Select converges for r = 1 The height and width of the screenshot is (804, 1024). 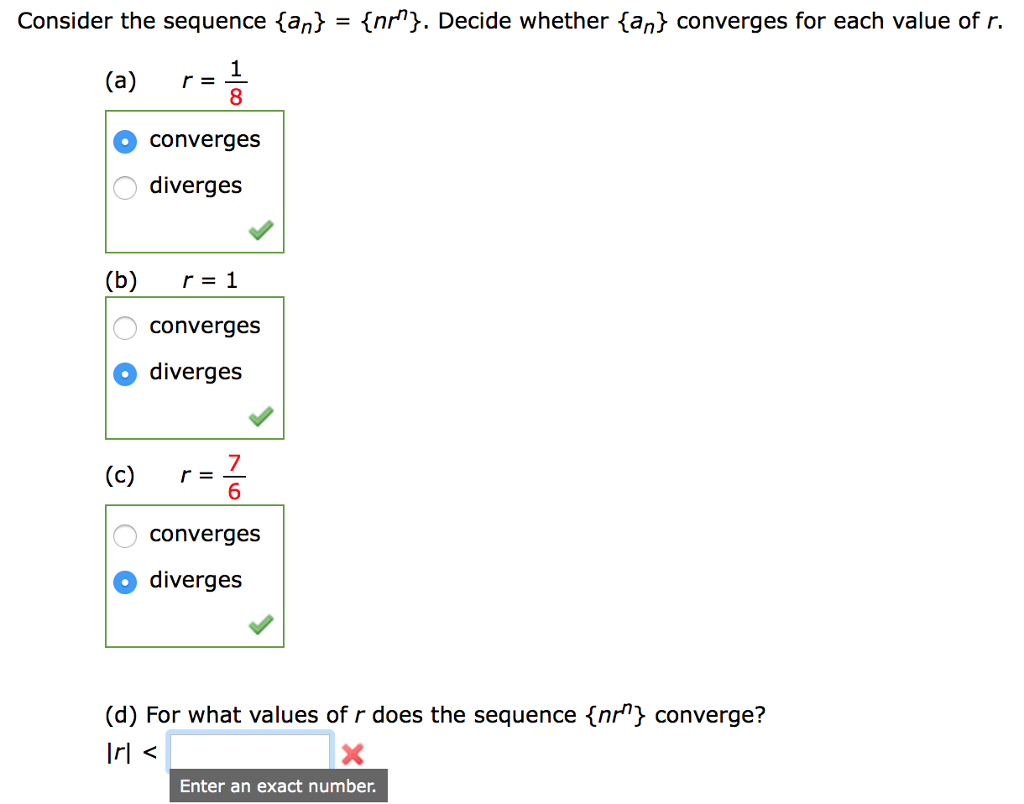[x=124, y=327]
